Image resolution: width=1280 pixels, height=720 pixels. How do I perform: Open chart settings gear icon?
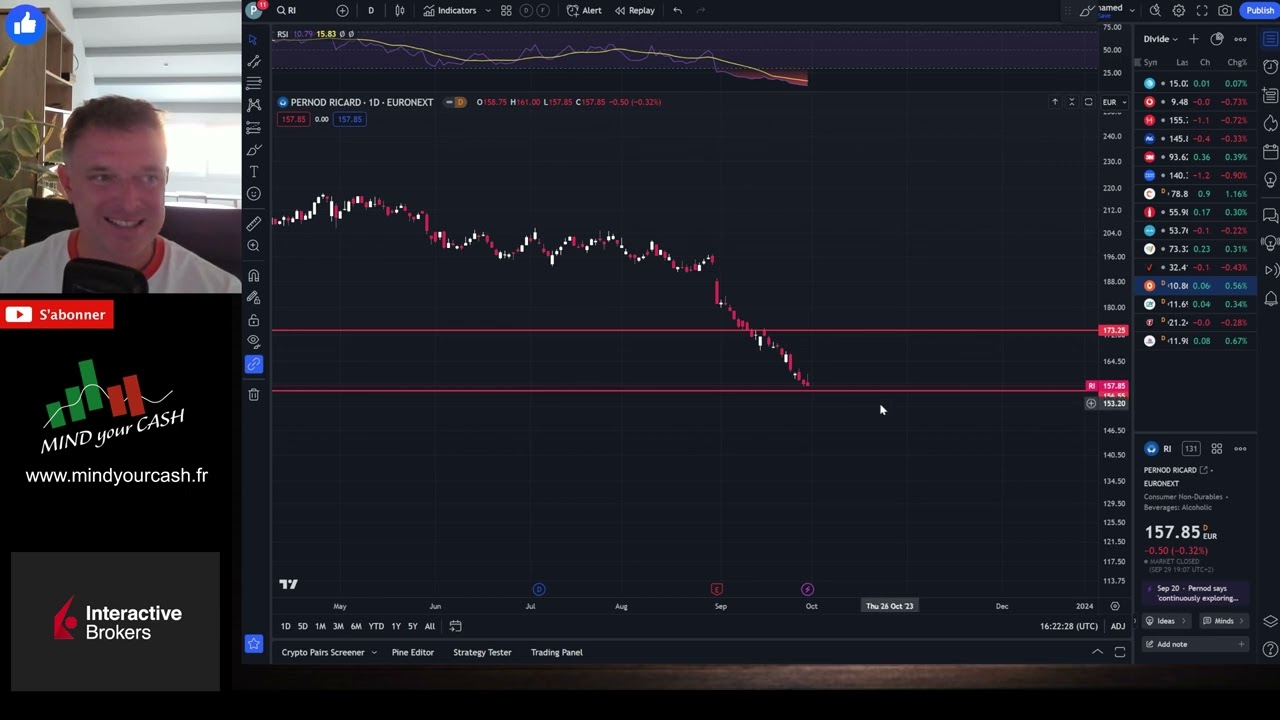pos(1179,10)
